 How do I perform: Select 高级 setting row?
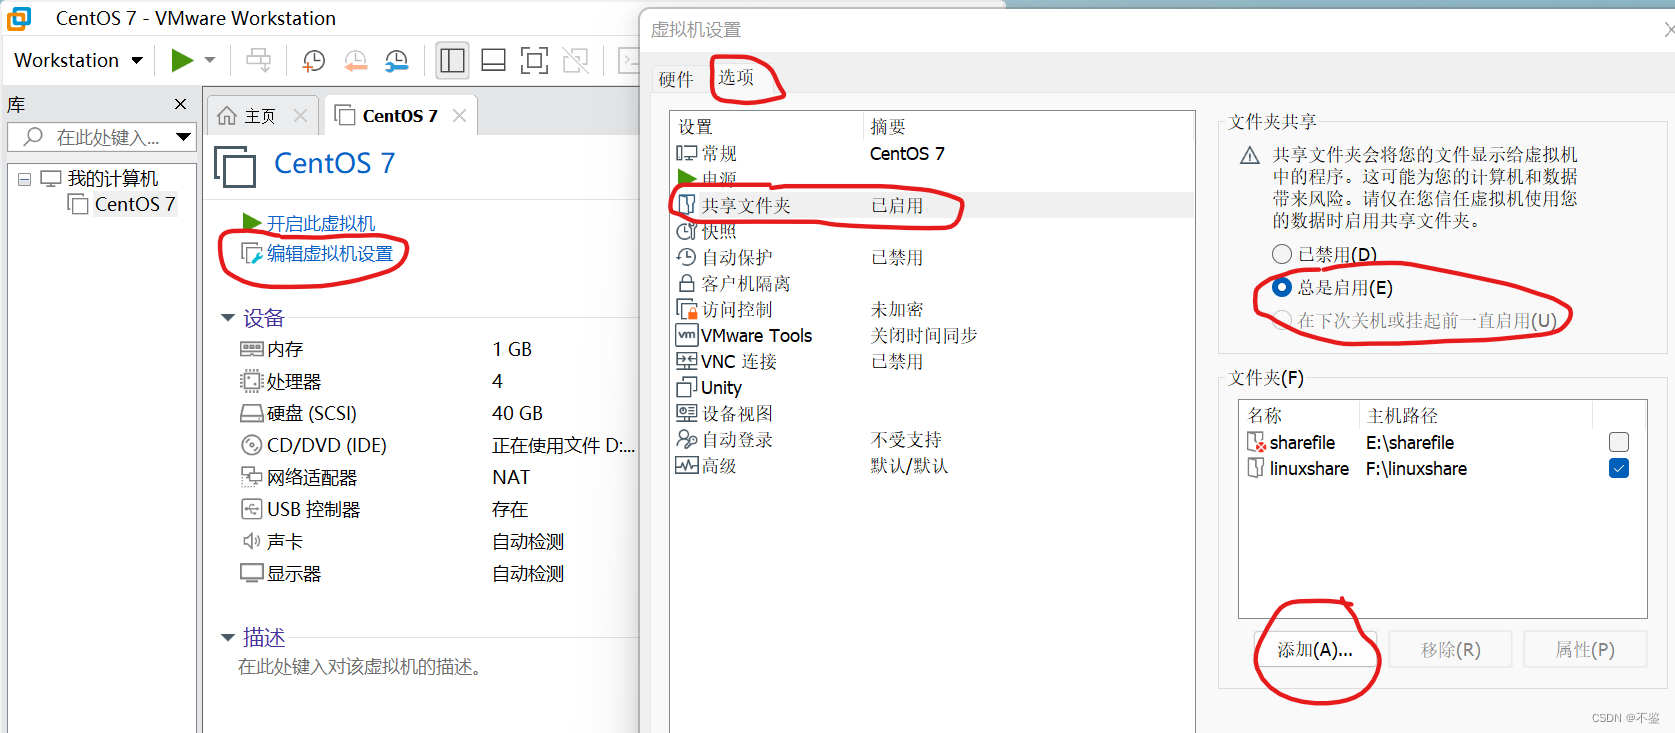pos(932,465)
